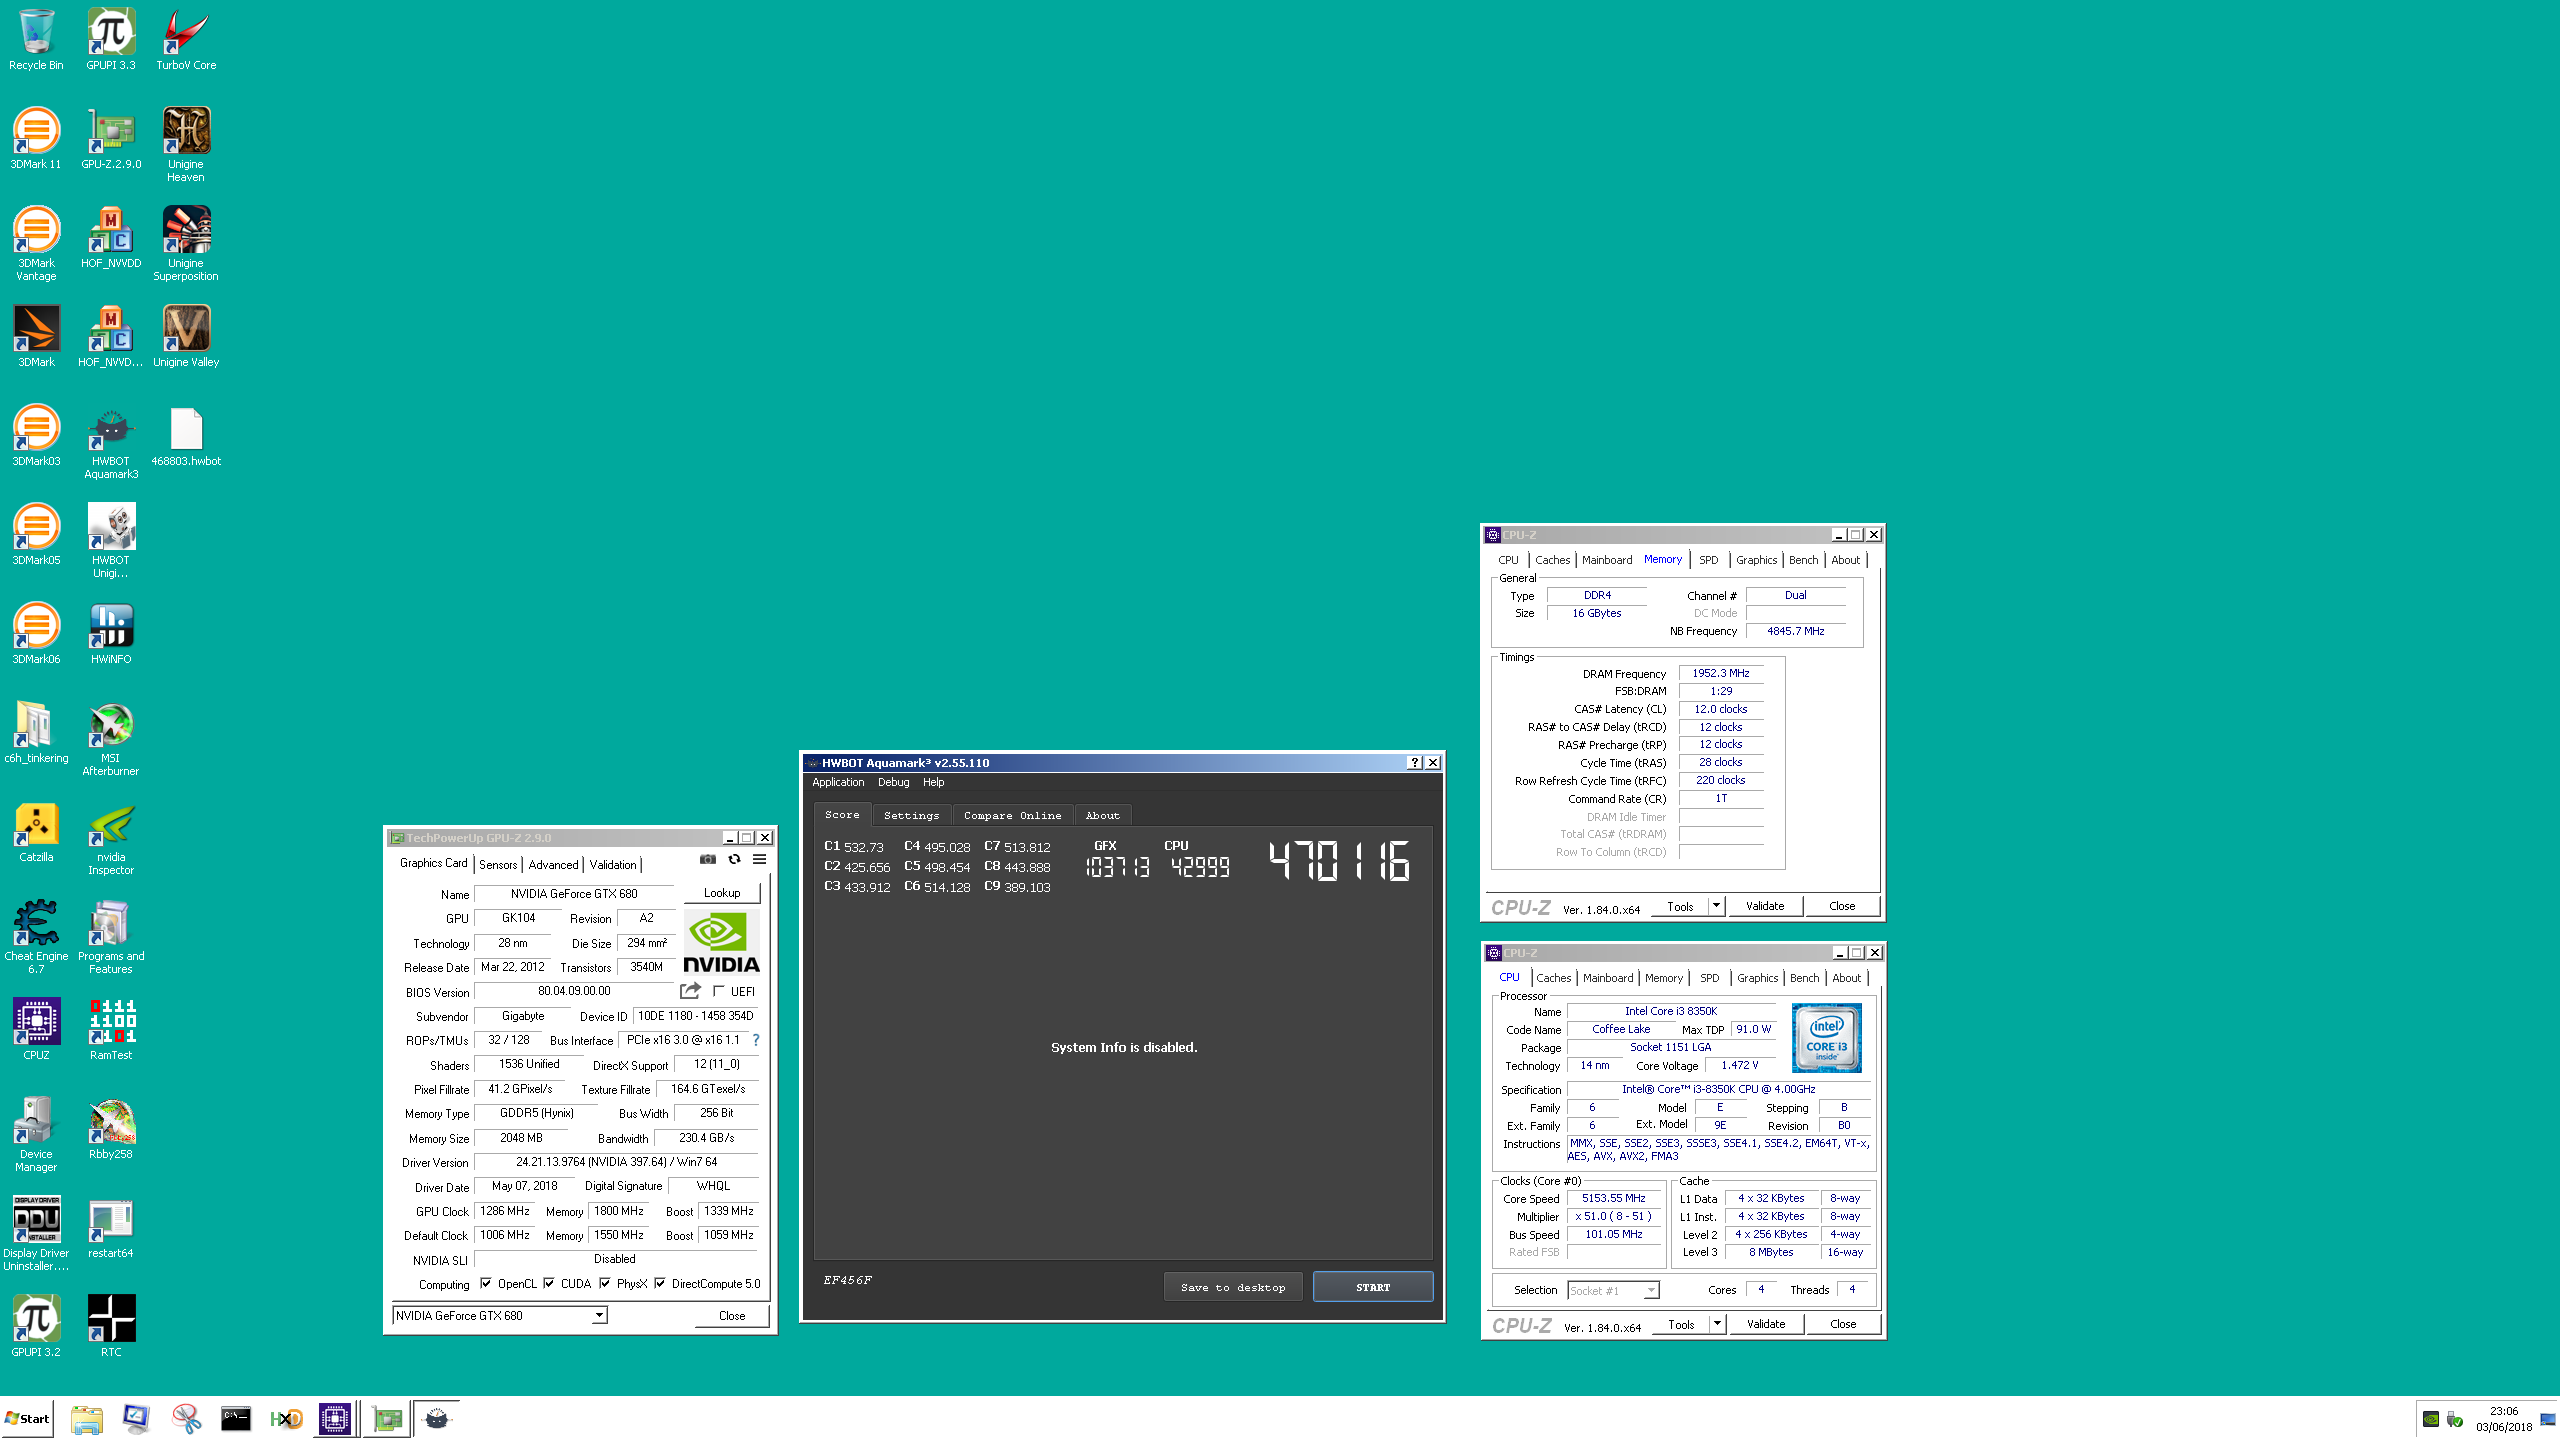
Task: Switch to SPD tab in CPU-Z Memory window
Action: 1709,560
